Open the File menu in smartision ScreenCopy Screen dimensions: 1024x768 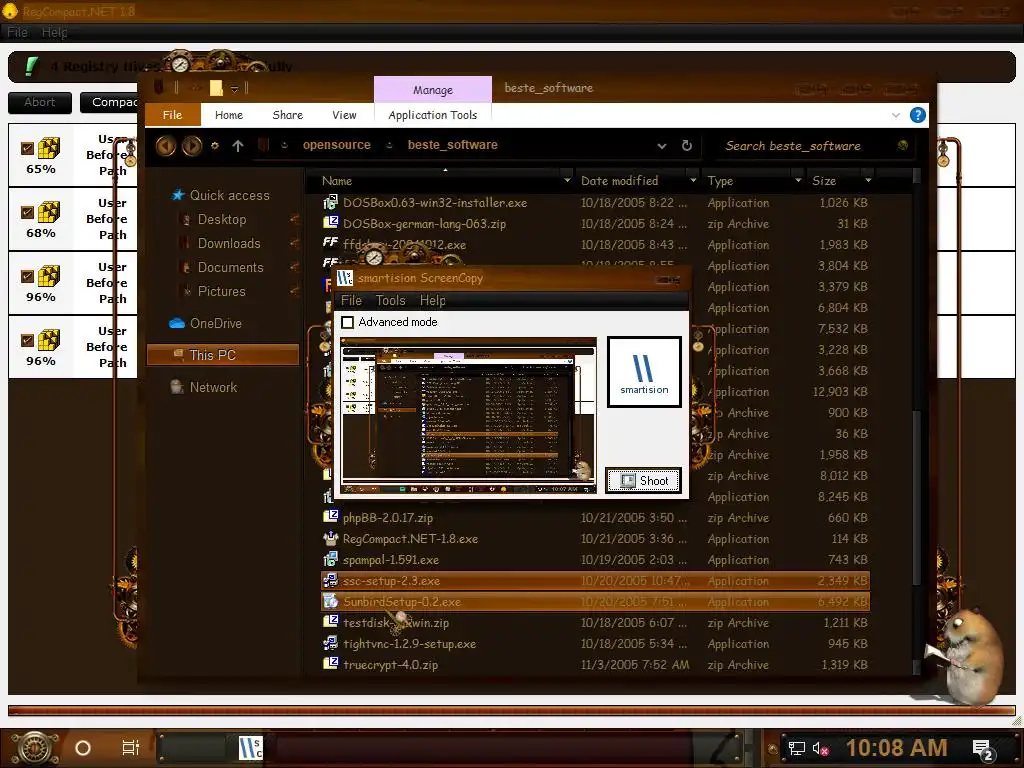pos(351,300)
